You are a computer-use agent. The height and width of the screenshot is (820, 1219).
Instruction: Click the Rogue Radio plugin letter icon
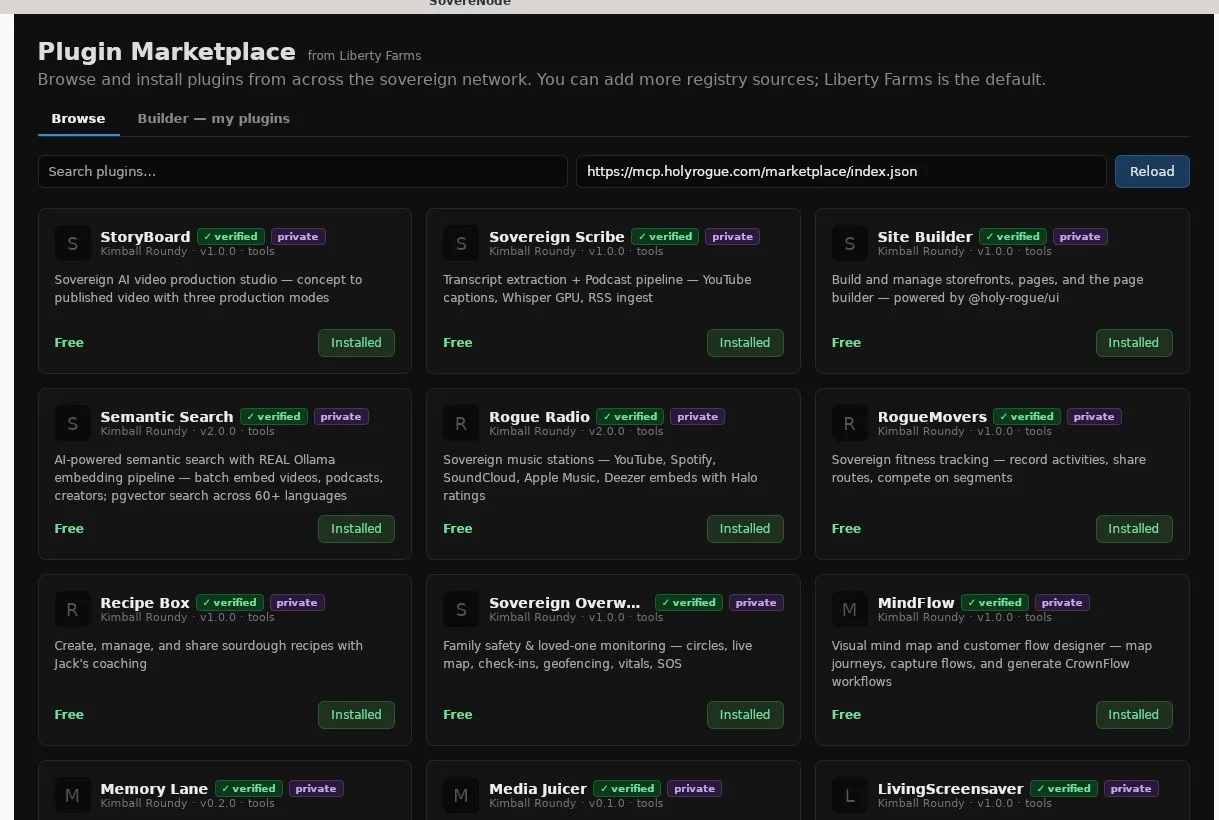coord(461,423)
